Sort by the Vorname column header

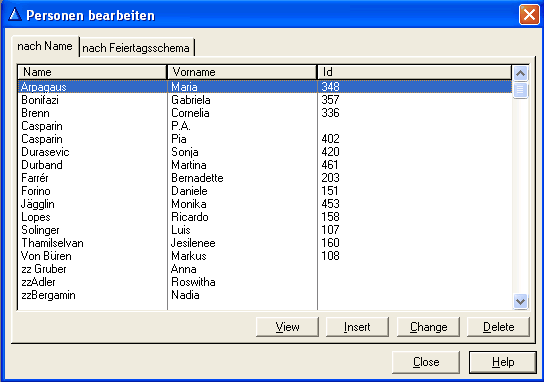(x=242, y=72)
